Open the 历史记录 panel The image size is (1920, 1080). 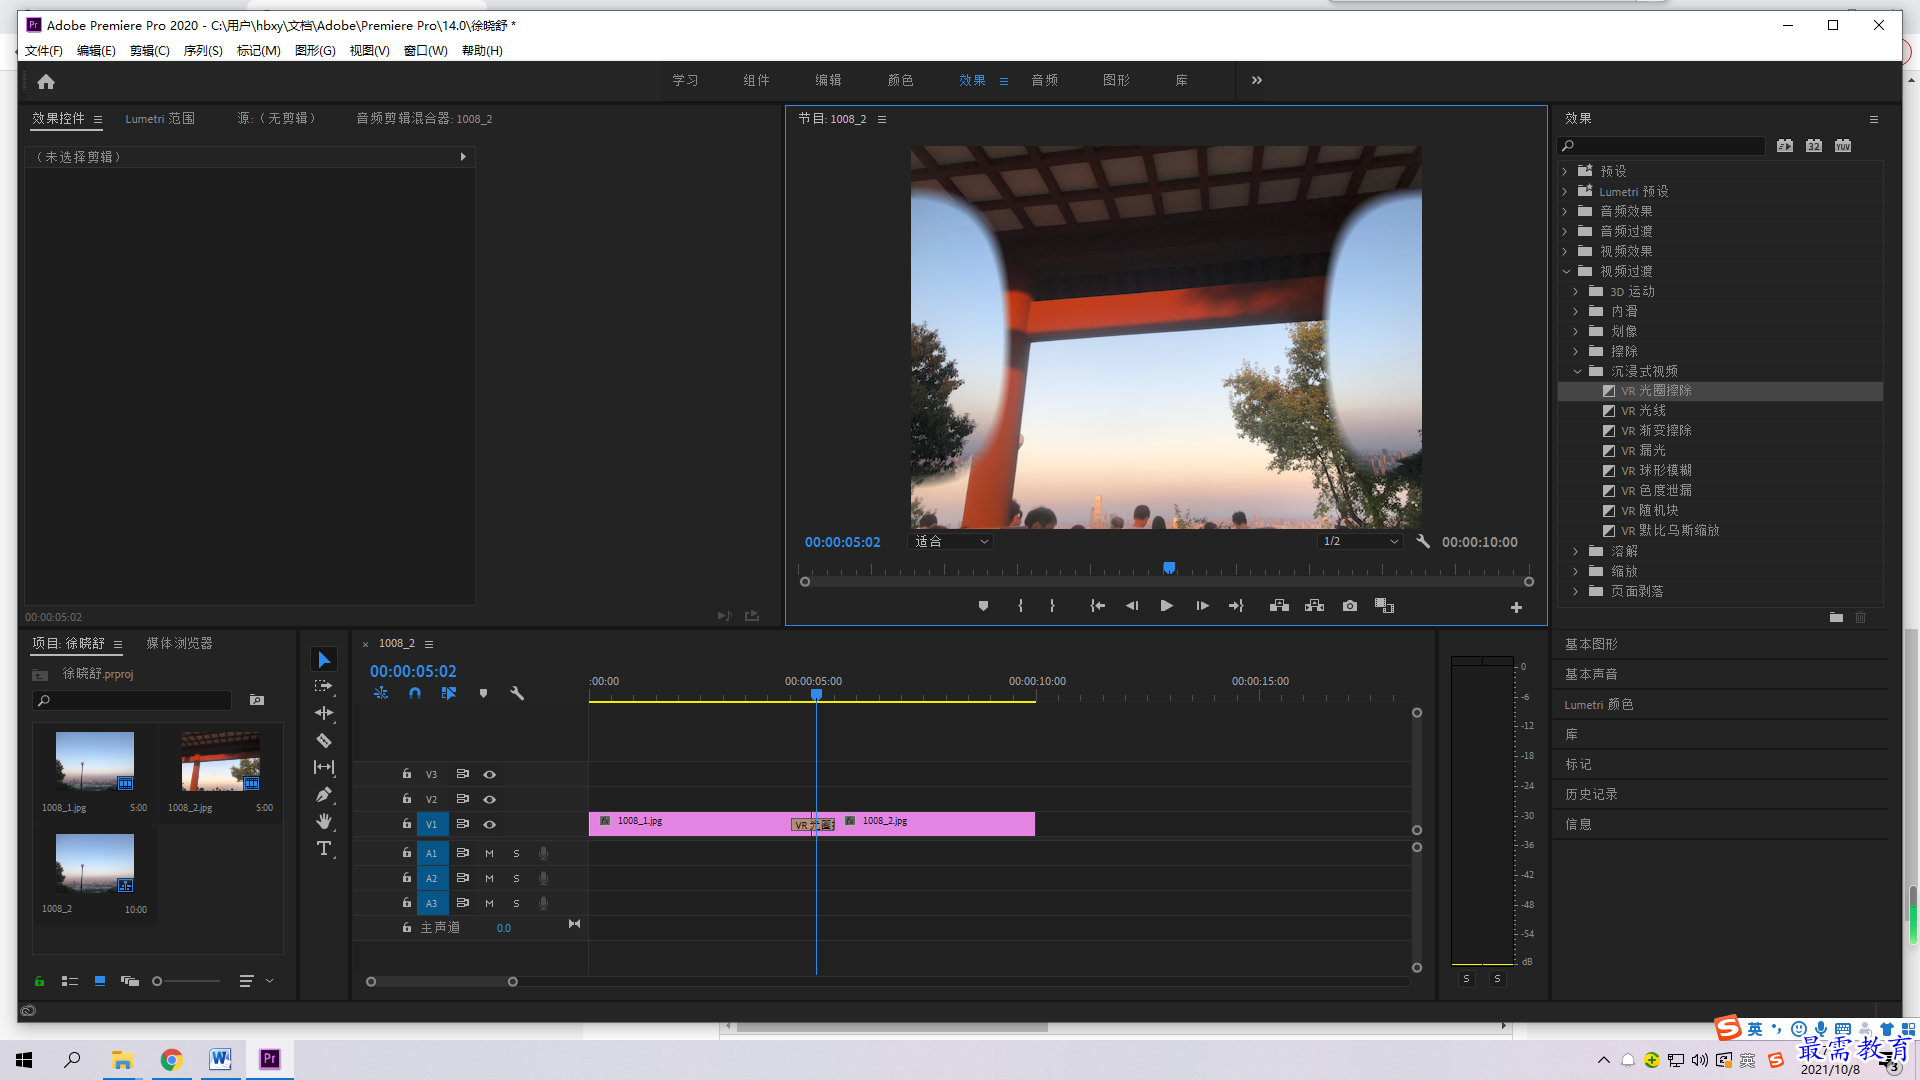1591,794
